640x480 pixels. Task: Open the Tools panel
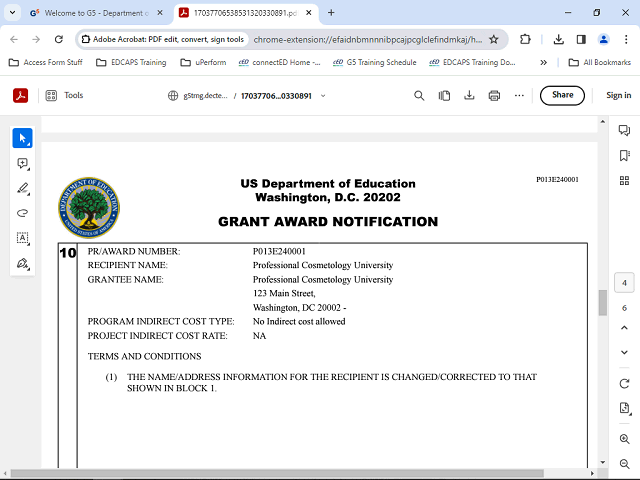(64, 96)
